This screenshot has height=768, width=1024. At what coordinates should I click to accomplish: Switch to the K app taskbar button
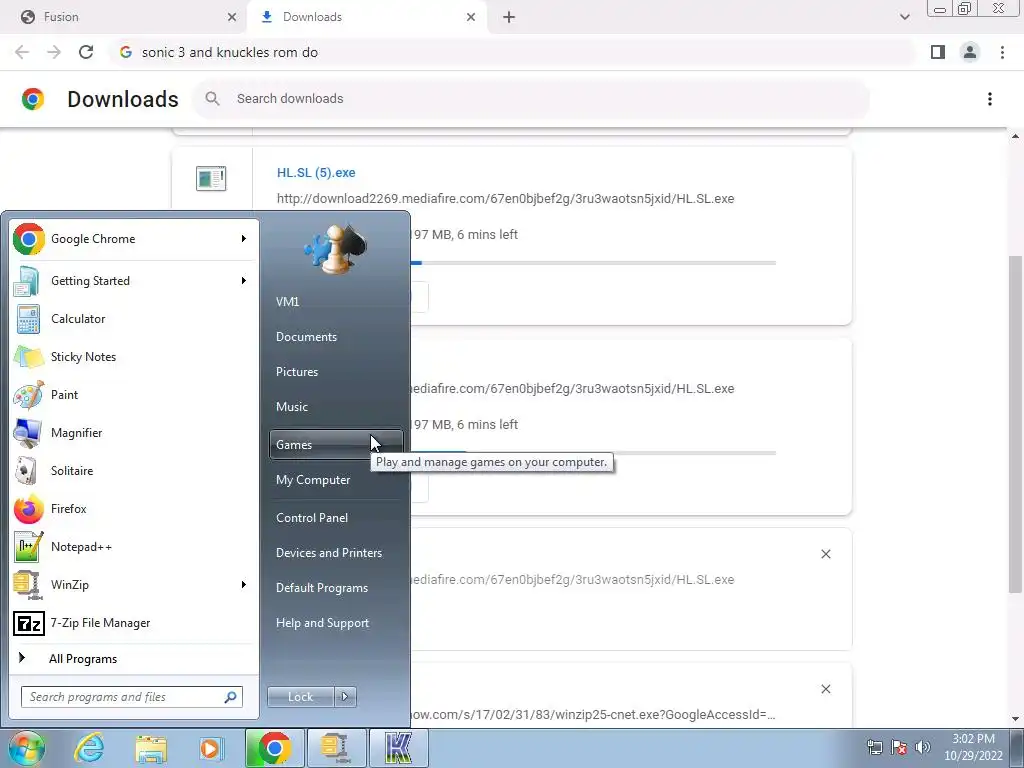(x=398, y=748)
